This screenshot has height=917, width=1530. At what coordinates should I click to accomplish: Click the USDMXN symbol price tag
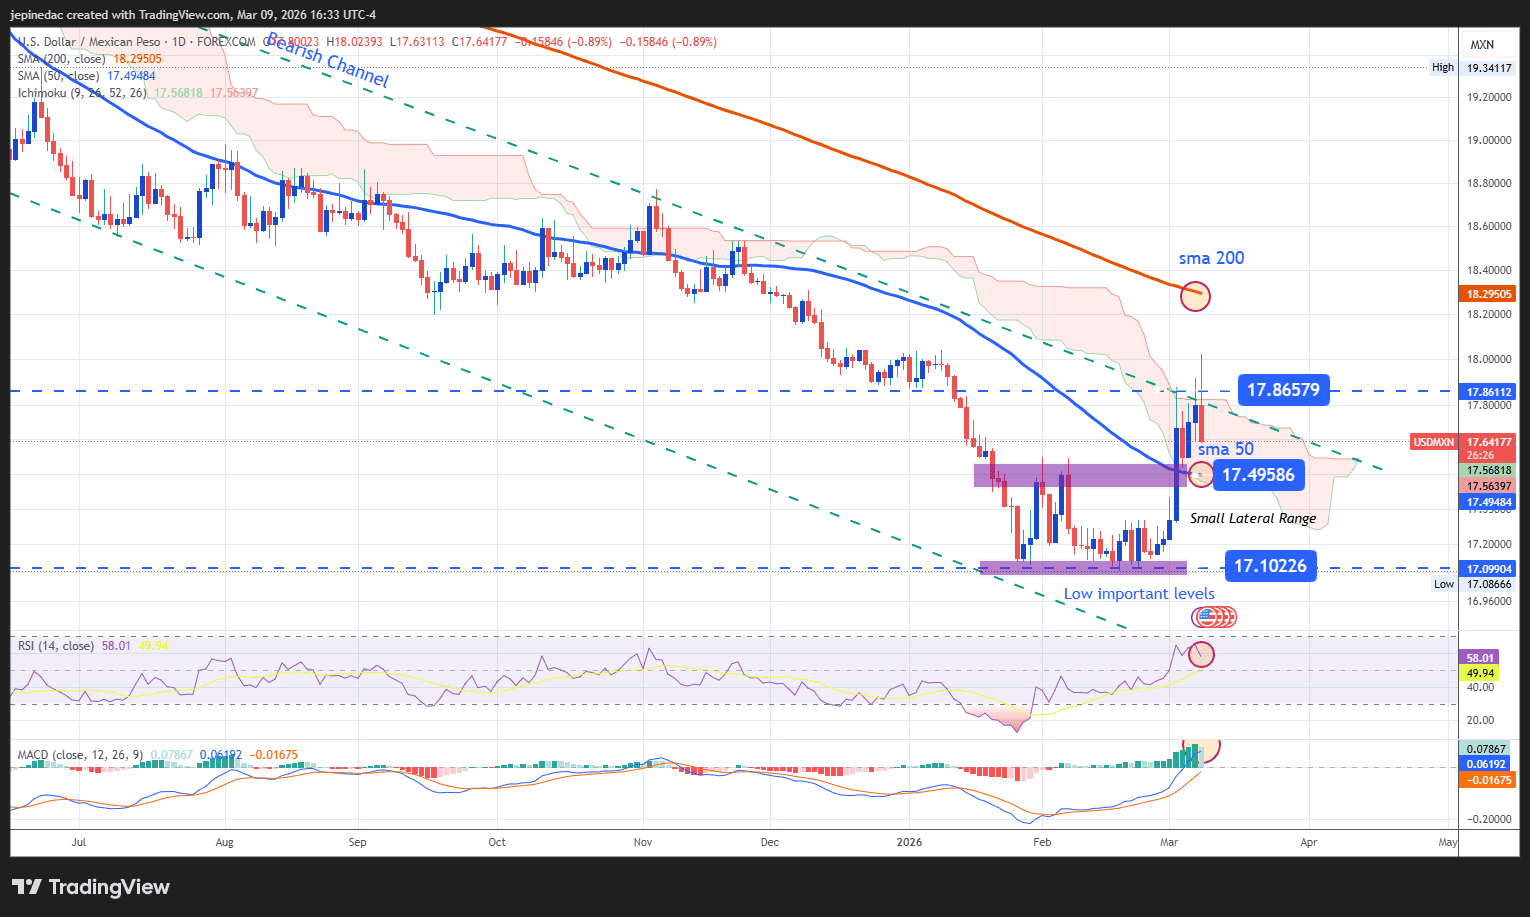coord(1434,442)
